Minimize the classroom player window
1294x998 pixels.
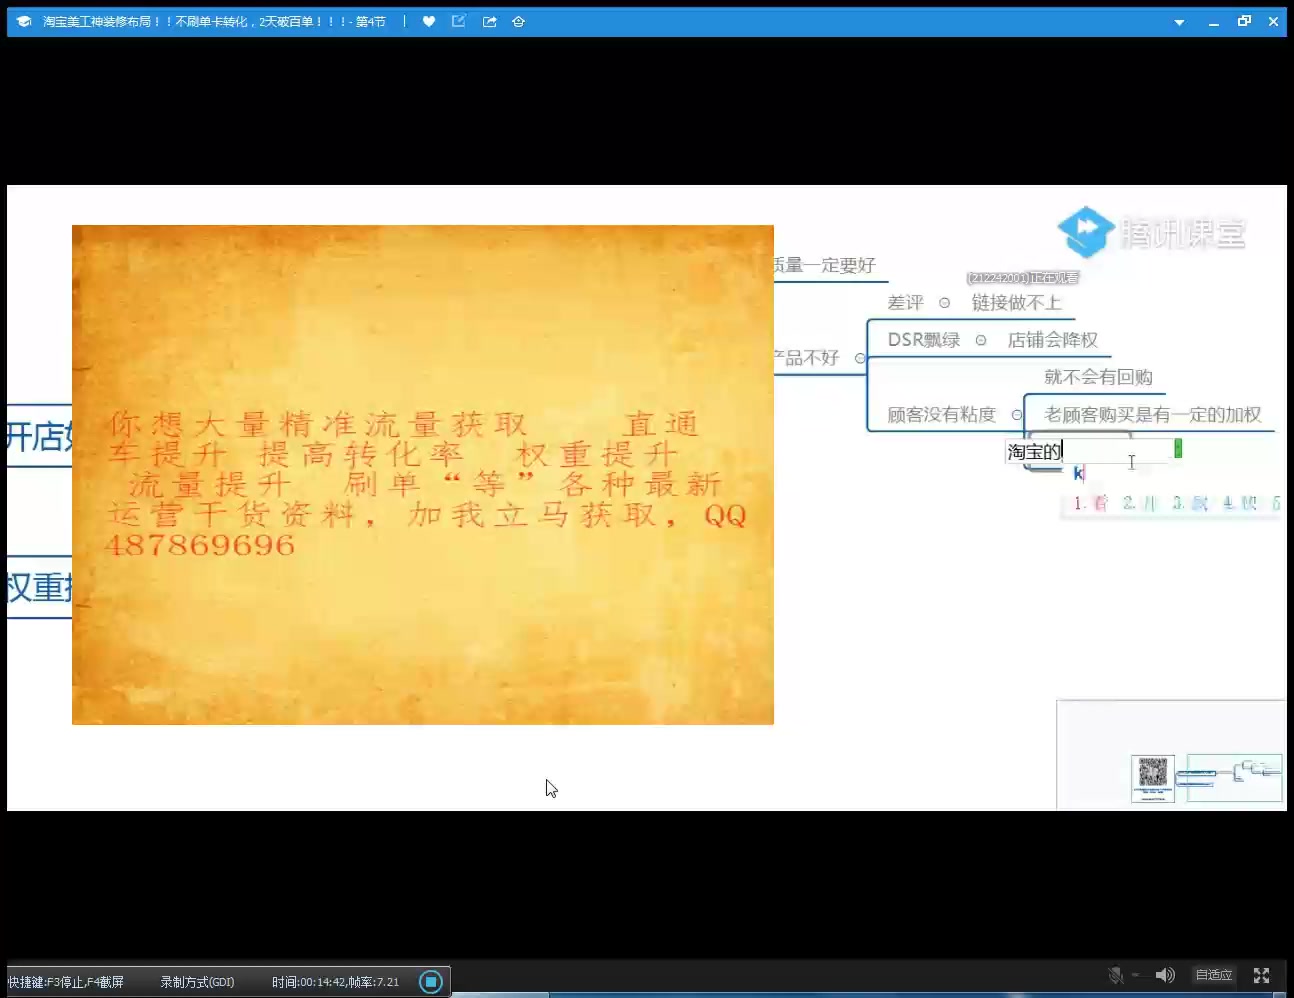pyautogui.click(x=1213, y=22)
